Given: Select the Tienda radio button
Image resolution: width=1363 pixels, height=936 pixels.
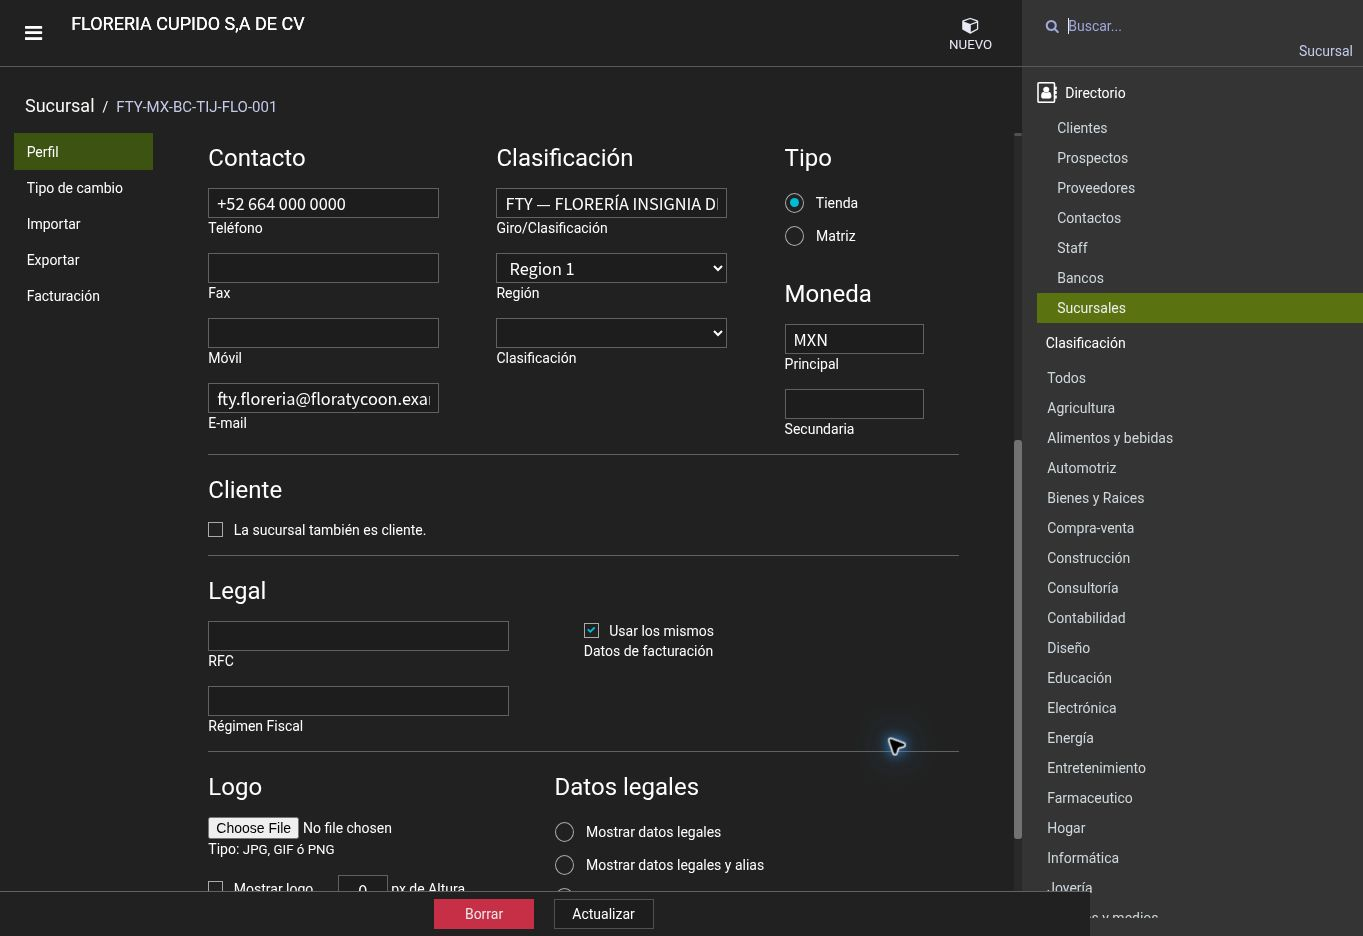Looking at the screenshot, I should coord(794,203).
